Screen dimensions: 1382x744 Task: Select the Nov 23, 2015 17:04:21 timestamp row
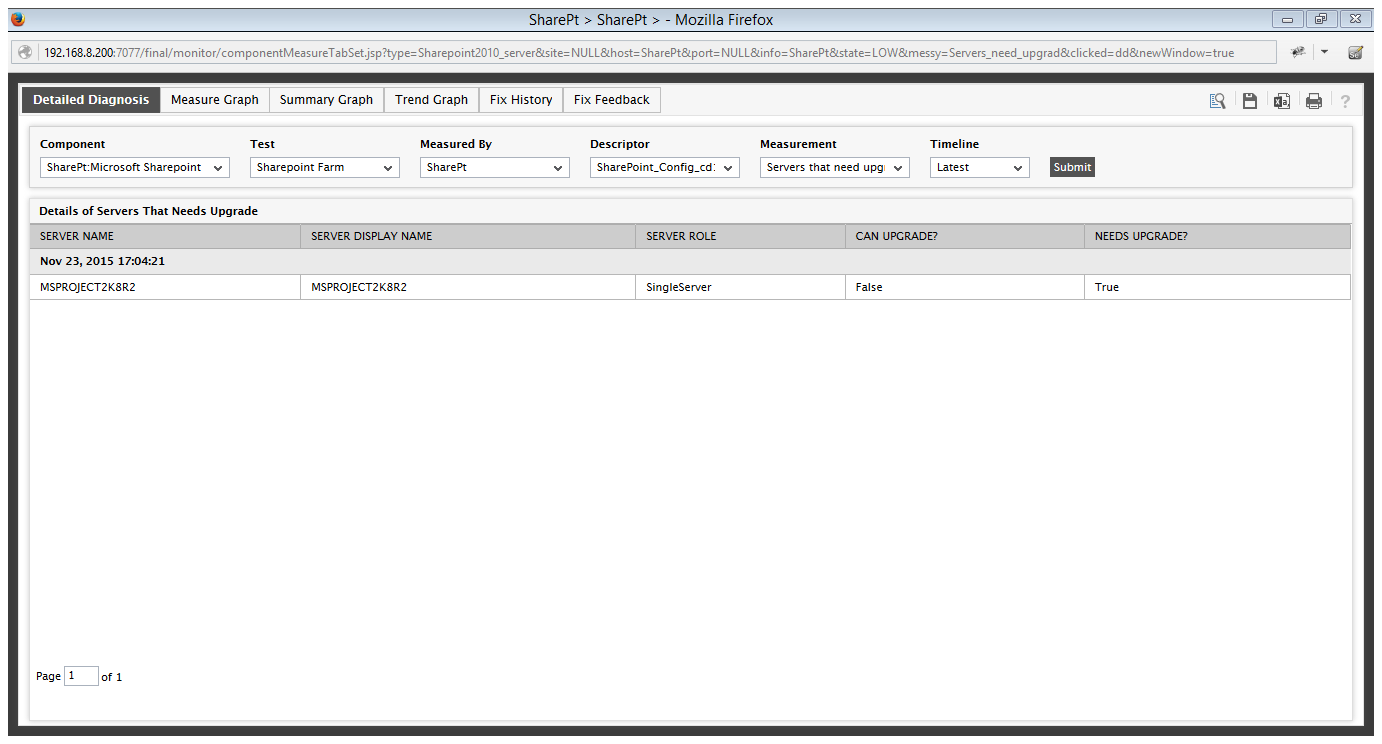690,262
